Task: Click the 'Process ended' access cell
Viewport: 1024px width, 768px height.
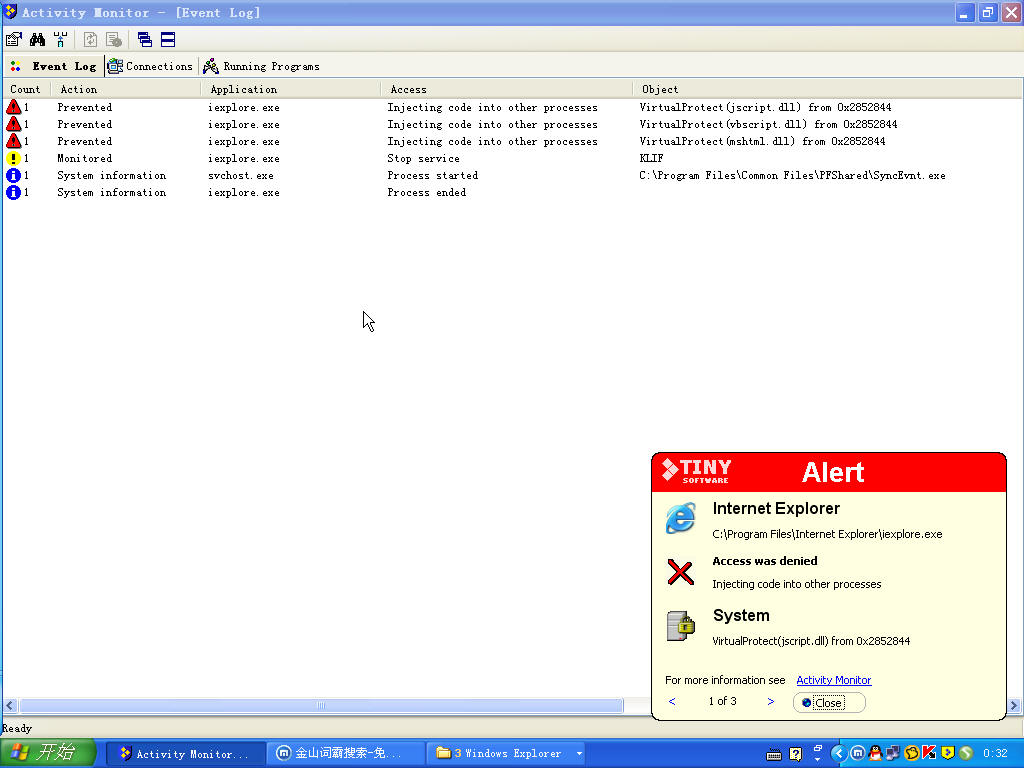Action: 426,192
